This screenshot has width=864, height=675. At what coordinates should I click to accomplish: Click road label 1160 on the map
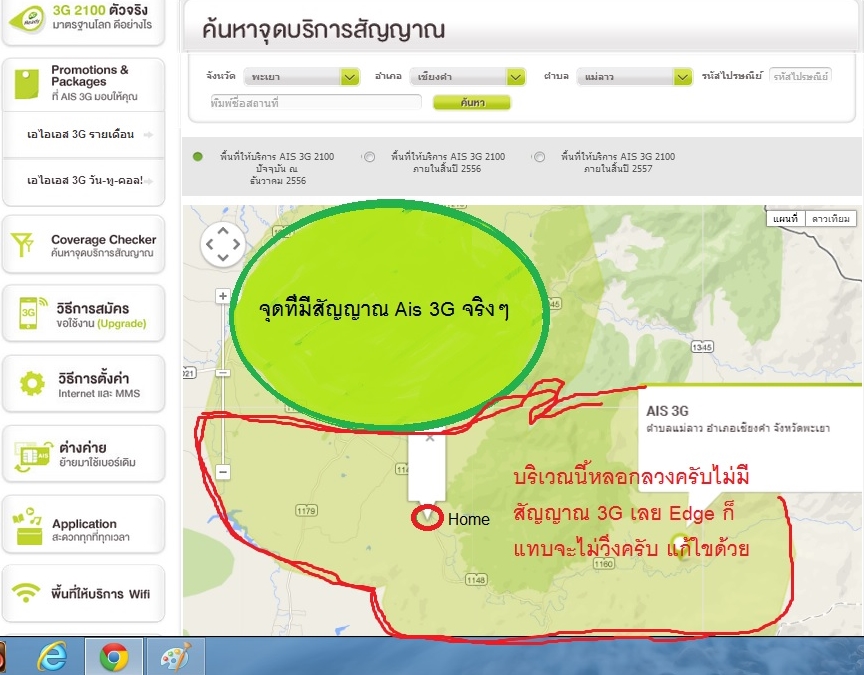click(x=603, y=564)
